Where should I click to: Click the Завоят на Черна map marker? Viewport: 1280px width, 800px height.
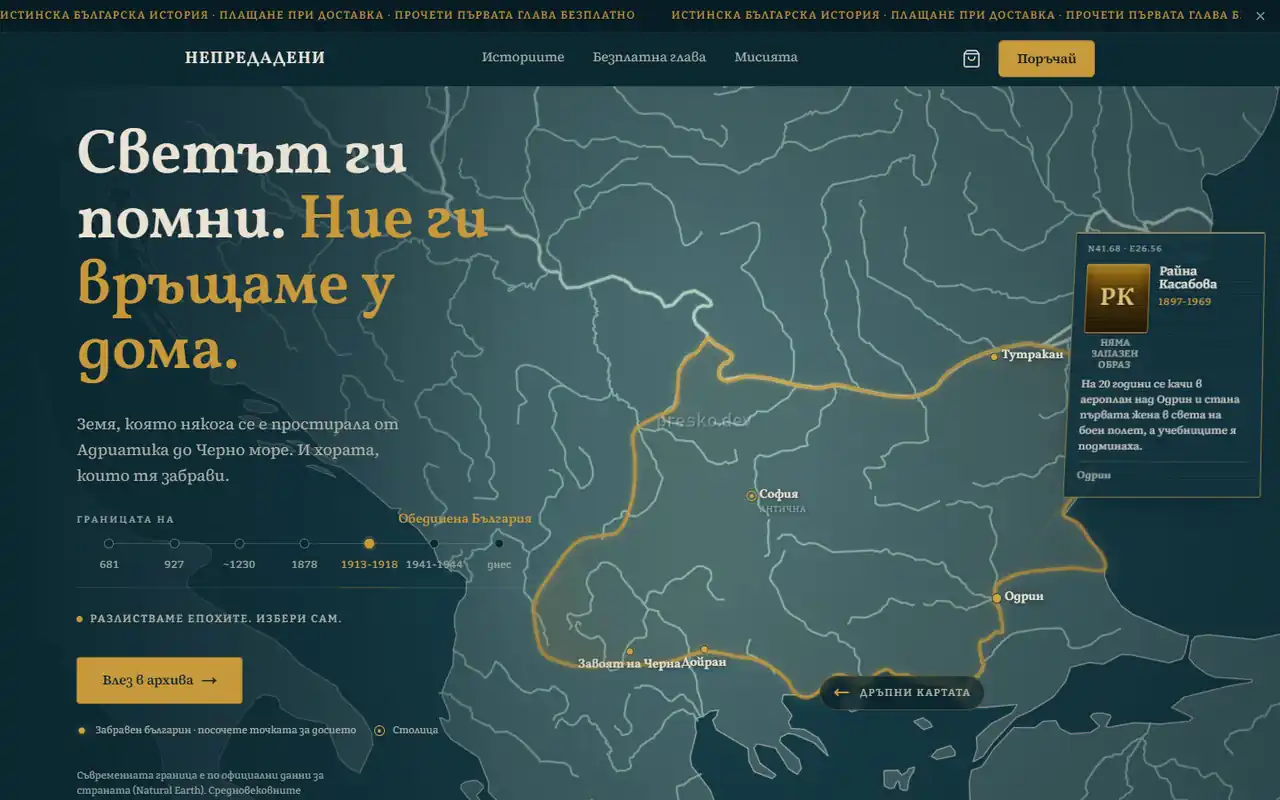point(629,651)
